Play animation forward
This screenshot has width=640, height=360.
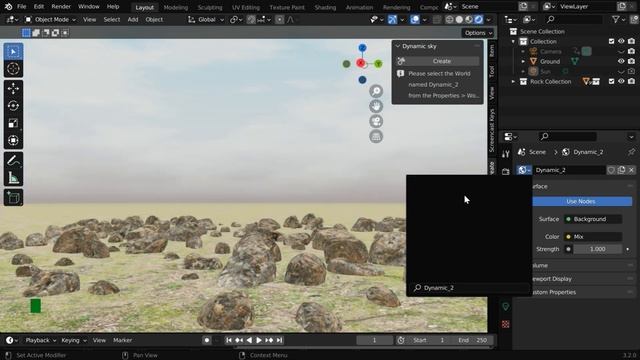coord(259,340)
